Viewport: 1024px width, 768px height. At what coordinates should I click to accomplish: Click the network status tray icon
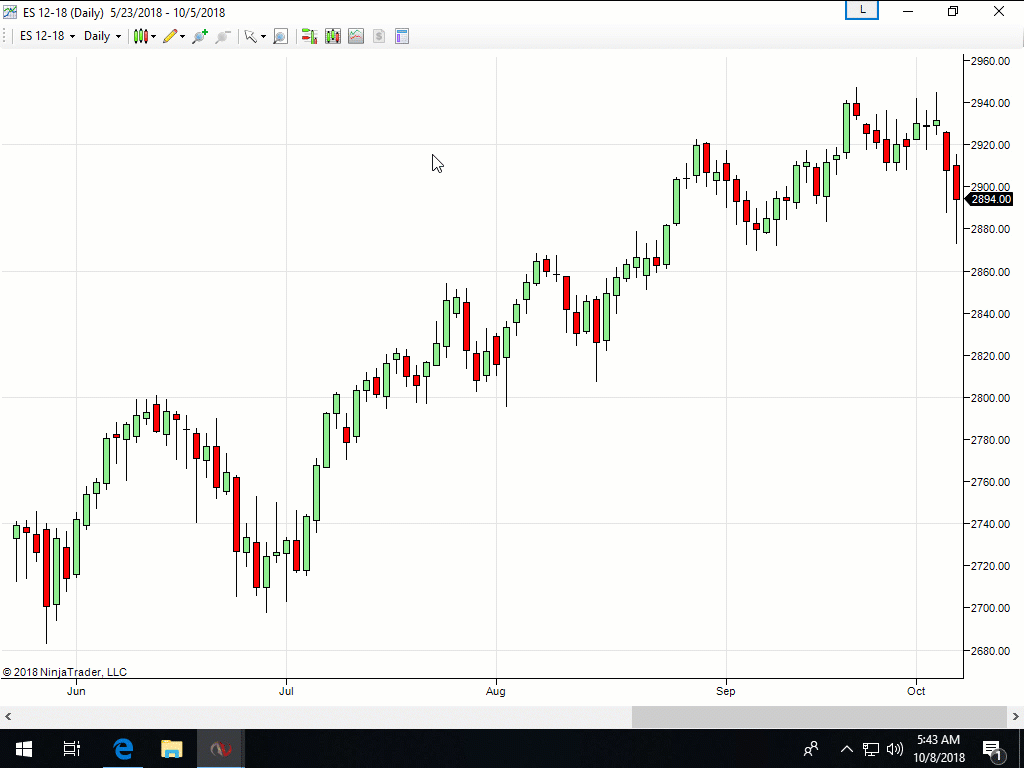(871, 748)
